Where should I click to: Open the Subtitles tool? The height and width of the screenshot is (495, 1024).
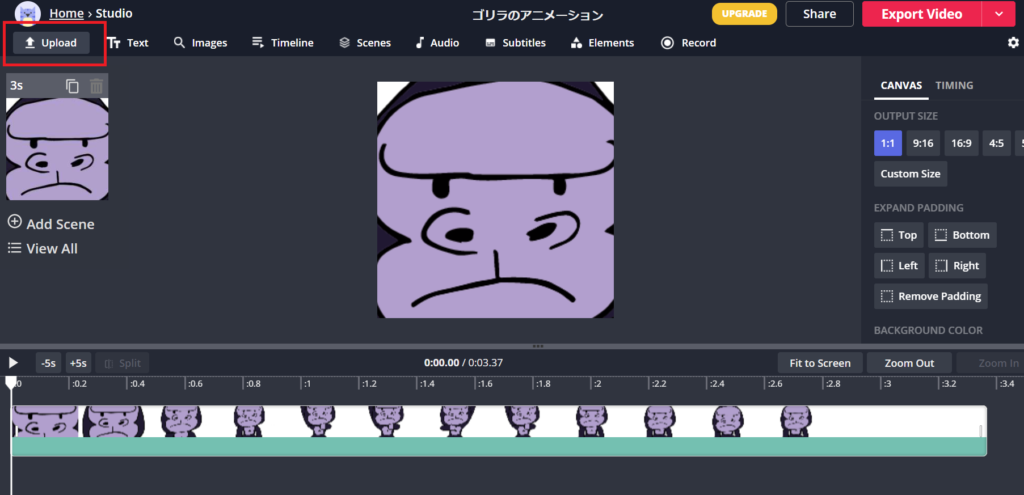coord(515,43)
